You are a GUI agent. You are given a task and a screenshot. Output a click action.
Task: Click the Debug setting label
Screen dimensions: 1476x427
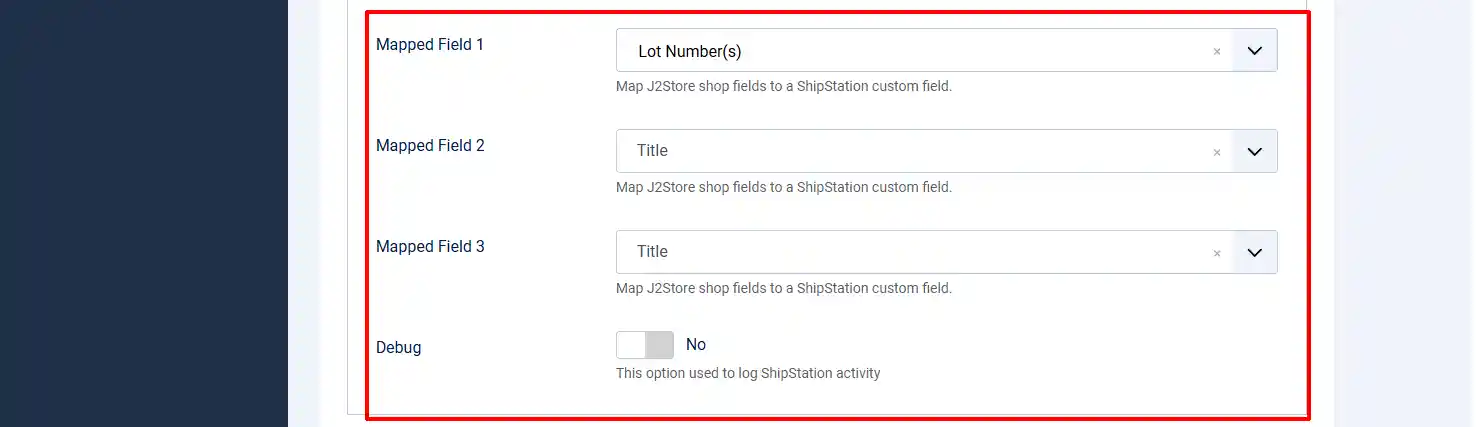(x=398, y=348)
